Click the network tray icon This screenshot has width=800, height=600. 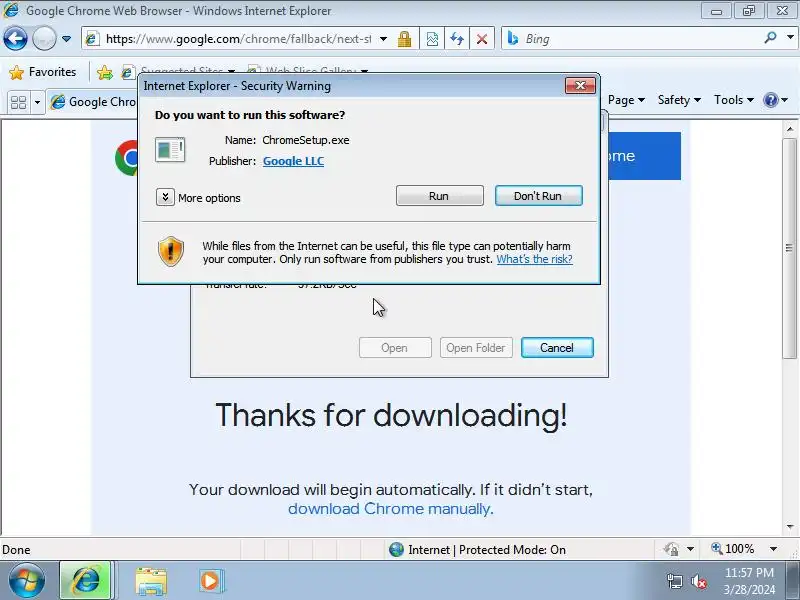[674, 581]
